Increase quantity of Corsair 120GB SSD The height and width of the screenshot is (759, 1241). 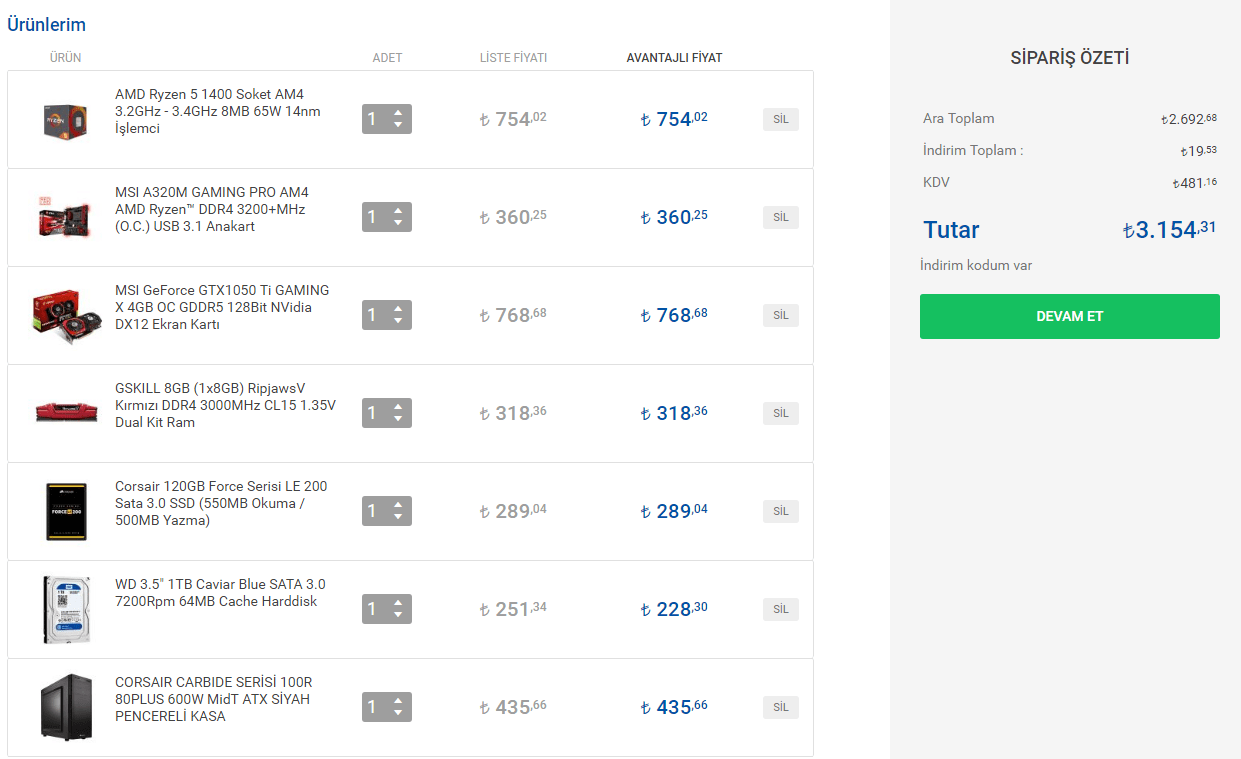[x=398, y=505]
